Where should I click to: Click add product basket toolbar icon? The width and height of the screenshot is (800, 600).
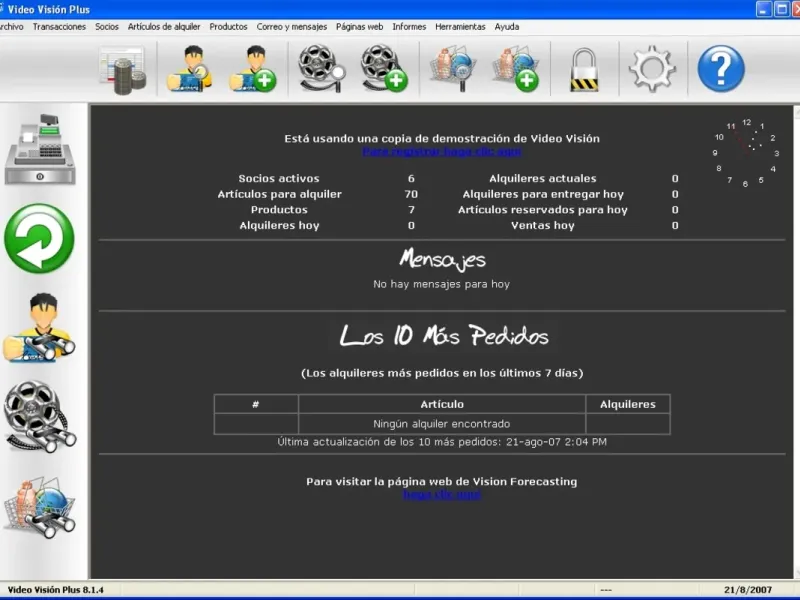pyautogui.click(x=516, y=69)
